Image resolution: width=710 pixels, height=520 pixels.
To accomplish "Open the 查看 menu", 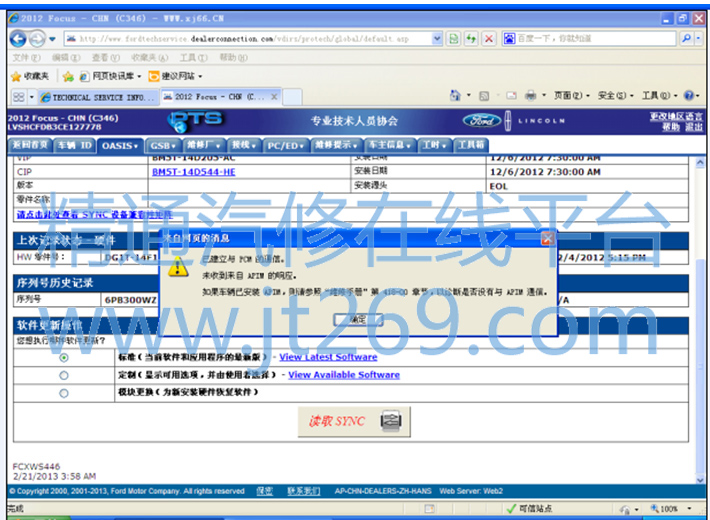I will click(106, 58).
